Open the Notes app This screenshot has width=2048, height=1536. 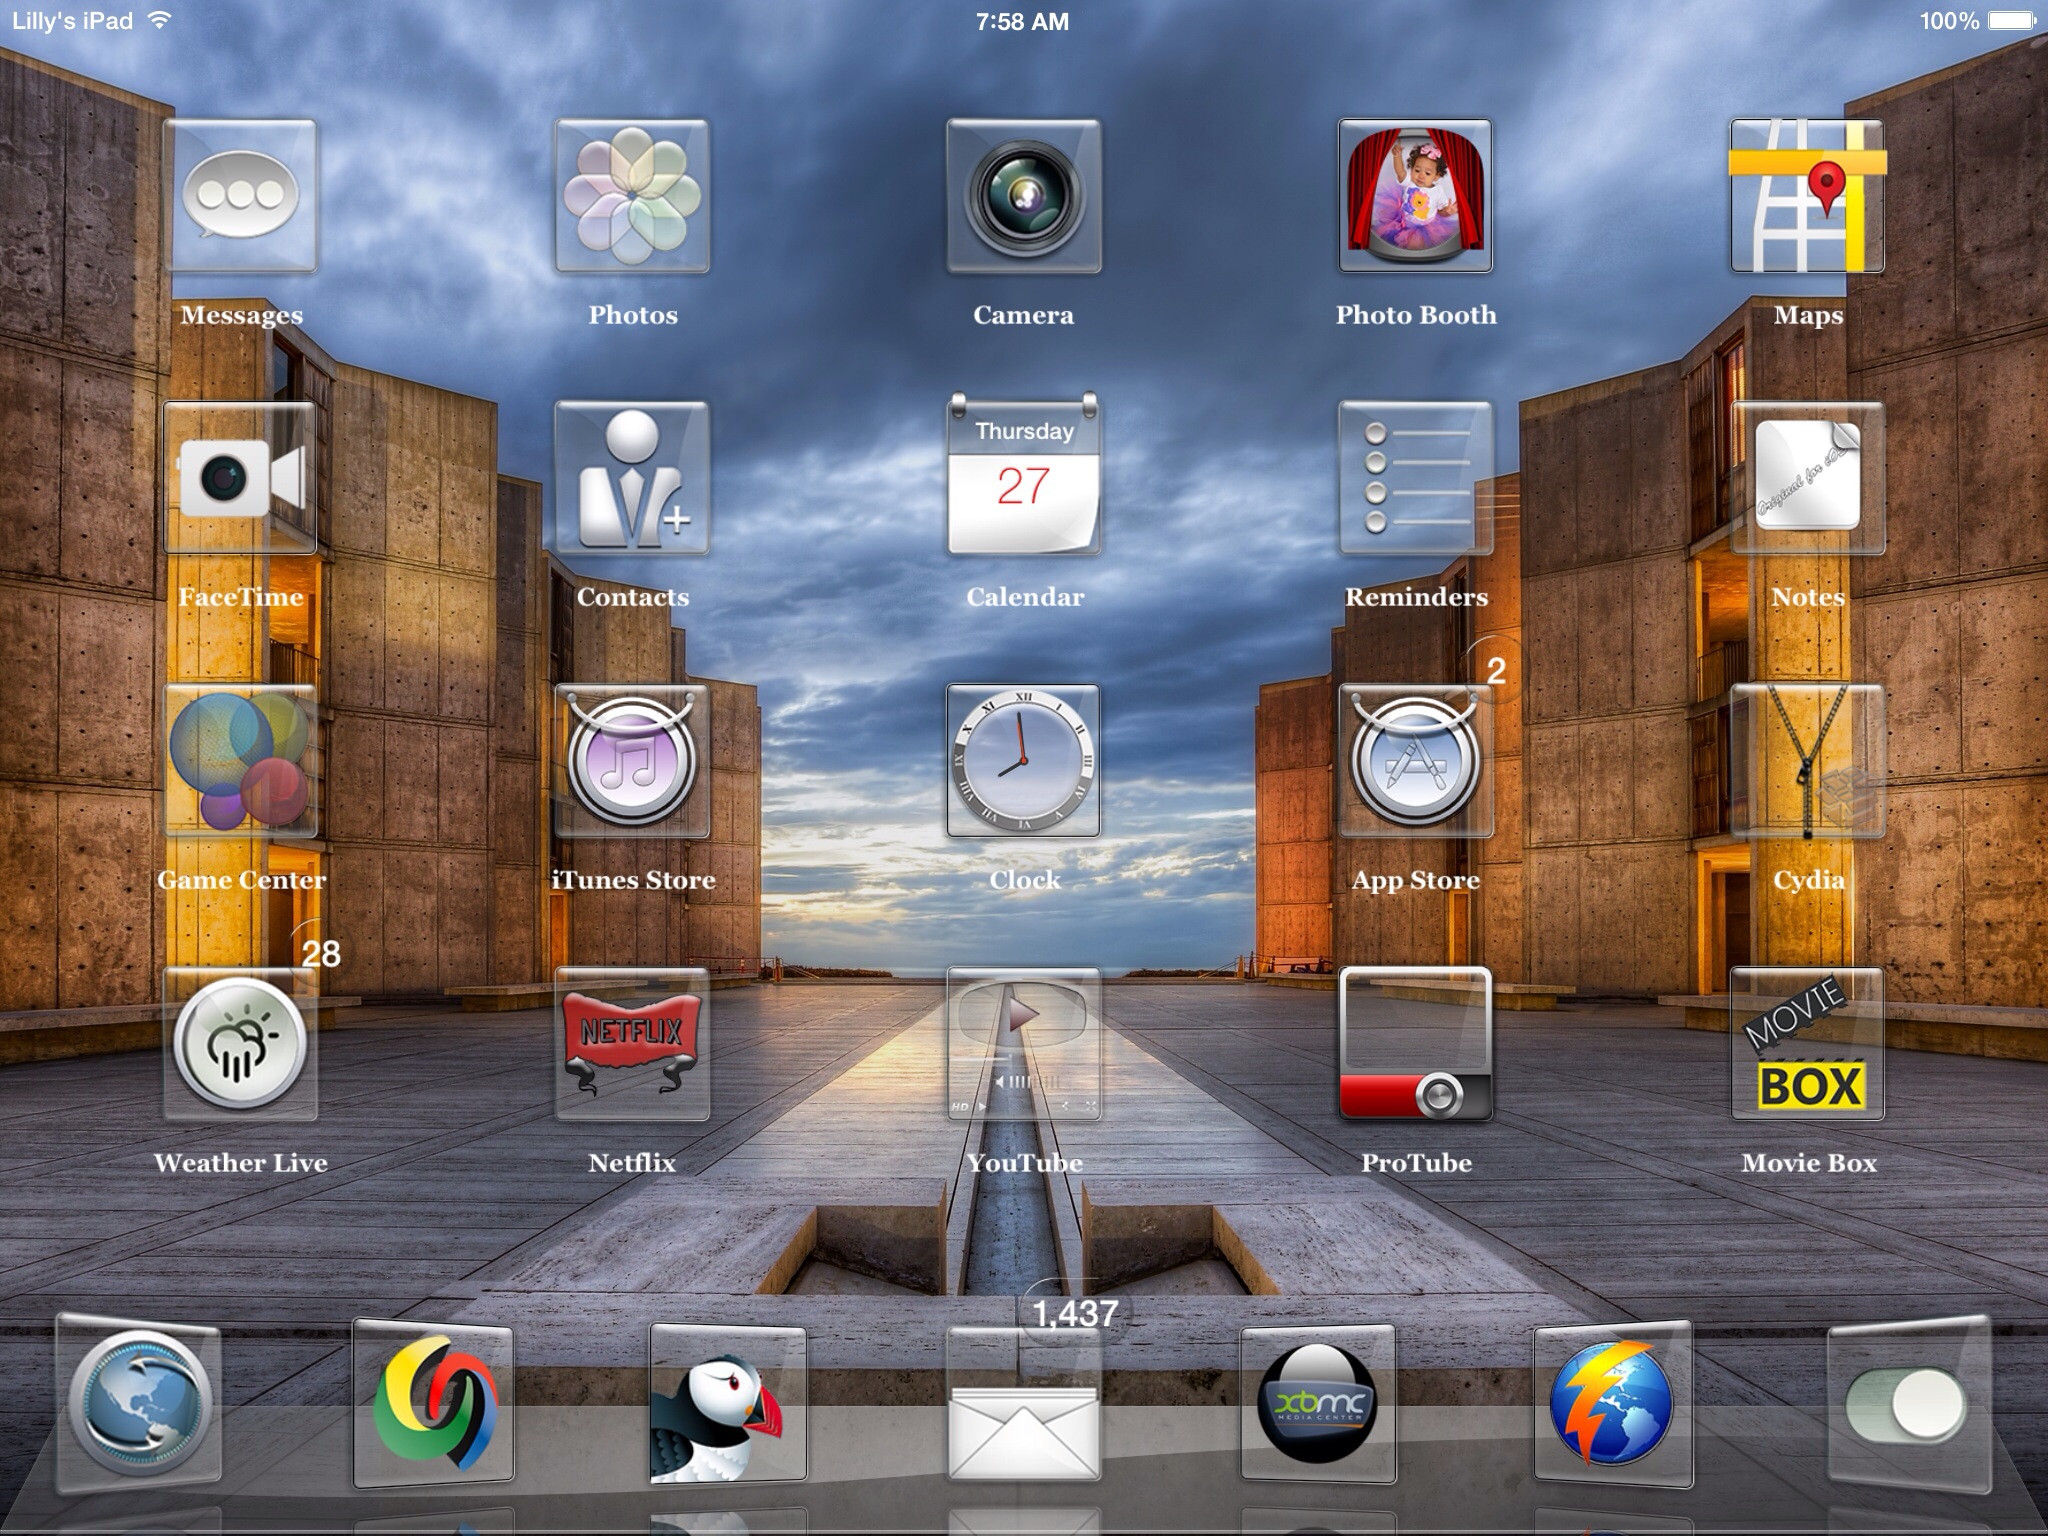1807,478
